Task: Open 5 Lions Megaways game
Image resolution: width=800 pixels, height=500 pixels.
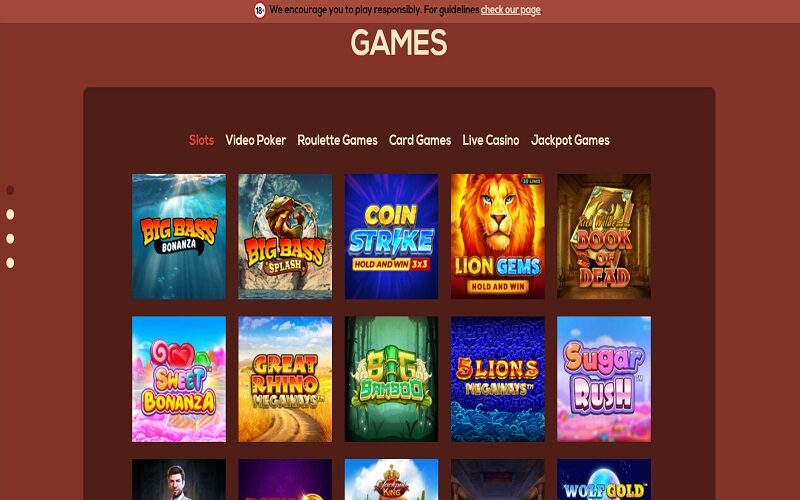Action: tap(497, 379)
